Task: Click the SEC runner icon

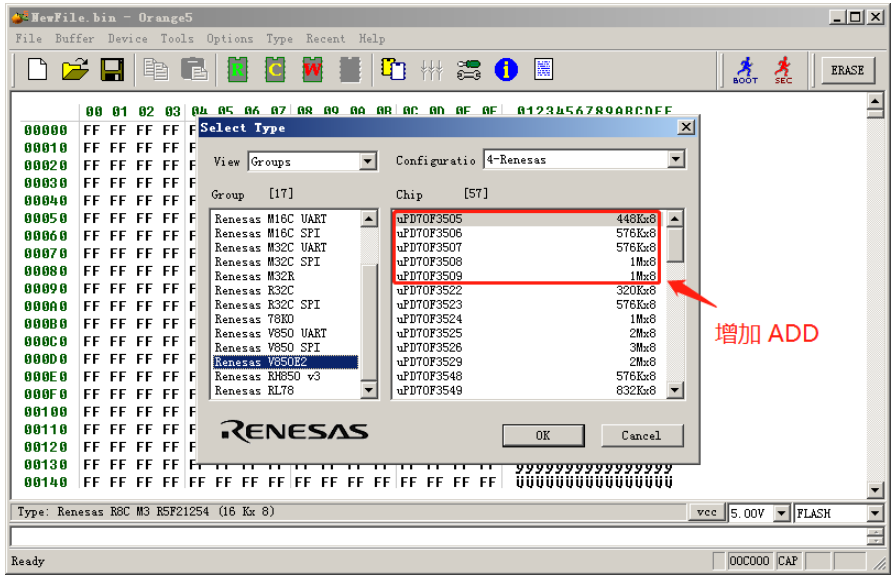Action: 783,70
